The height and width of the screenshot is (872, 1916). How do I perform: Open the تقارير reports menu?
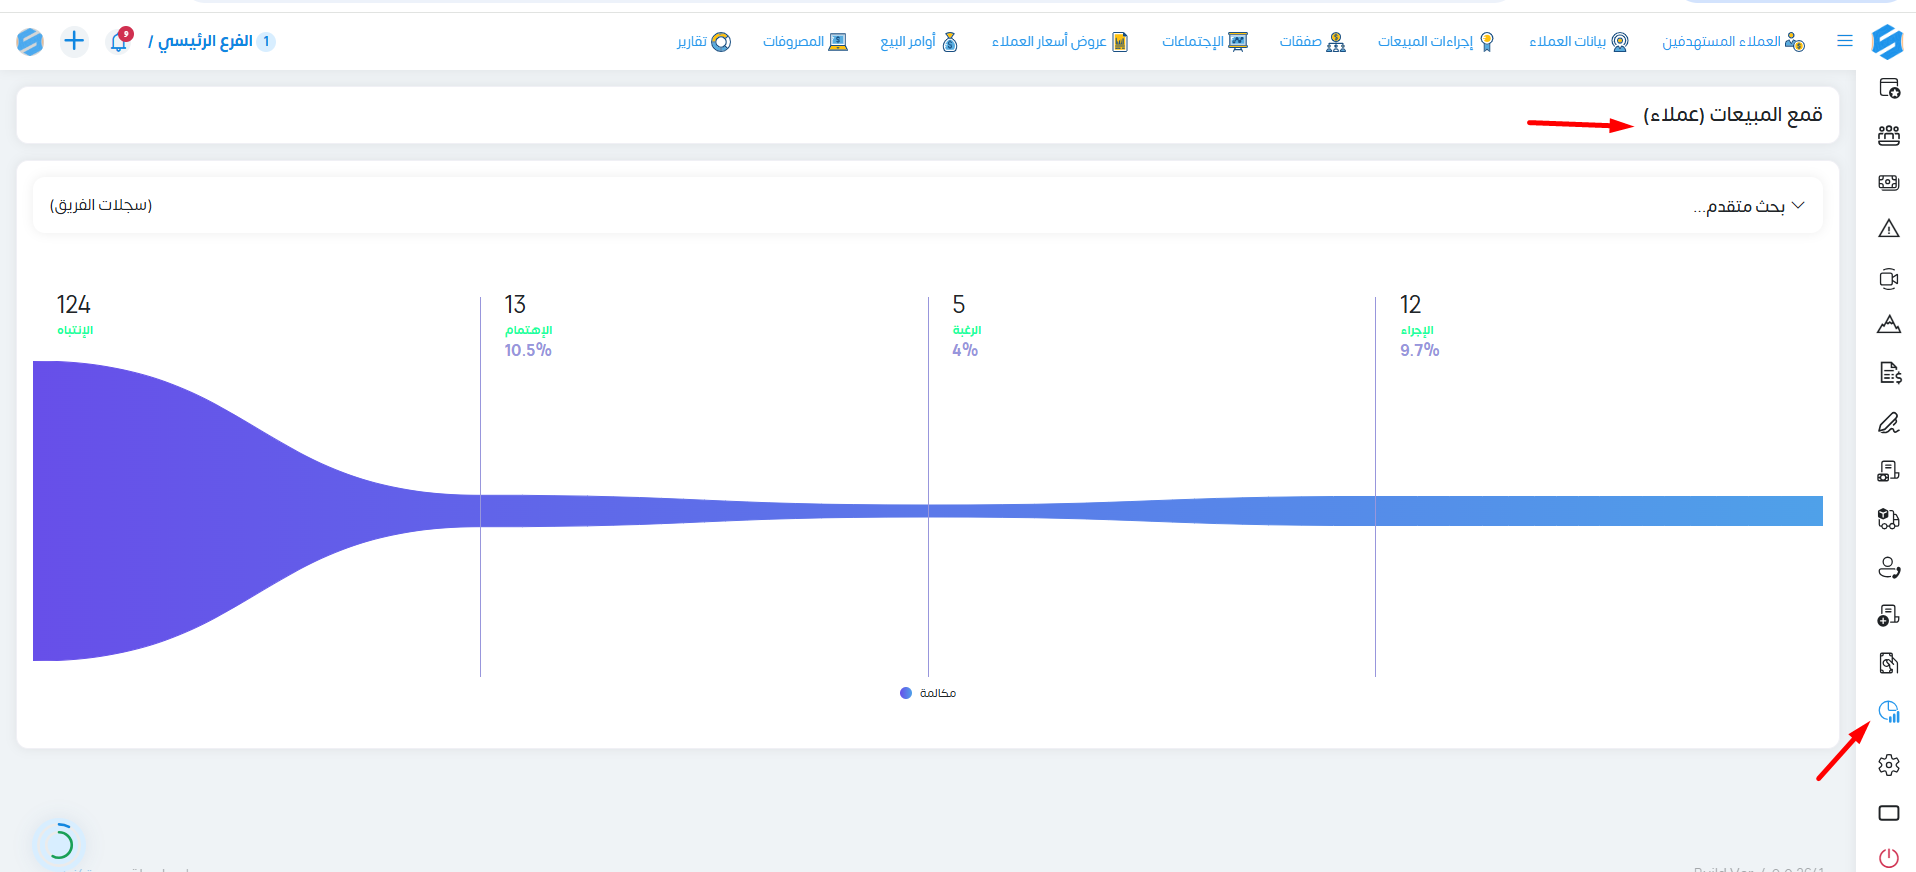[704, 41]
